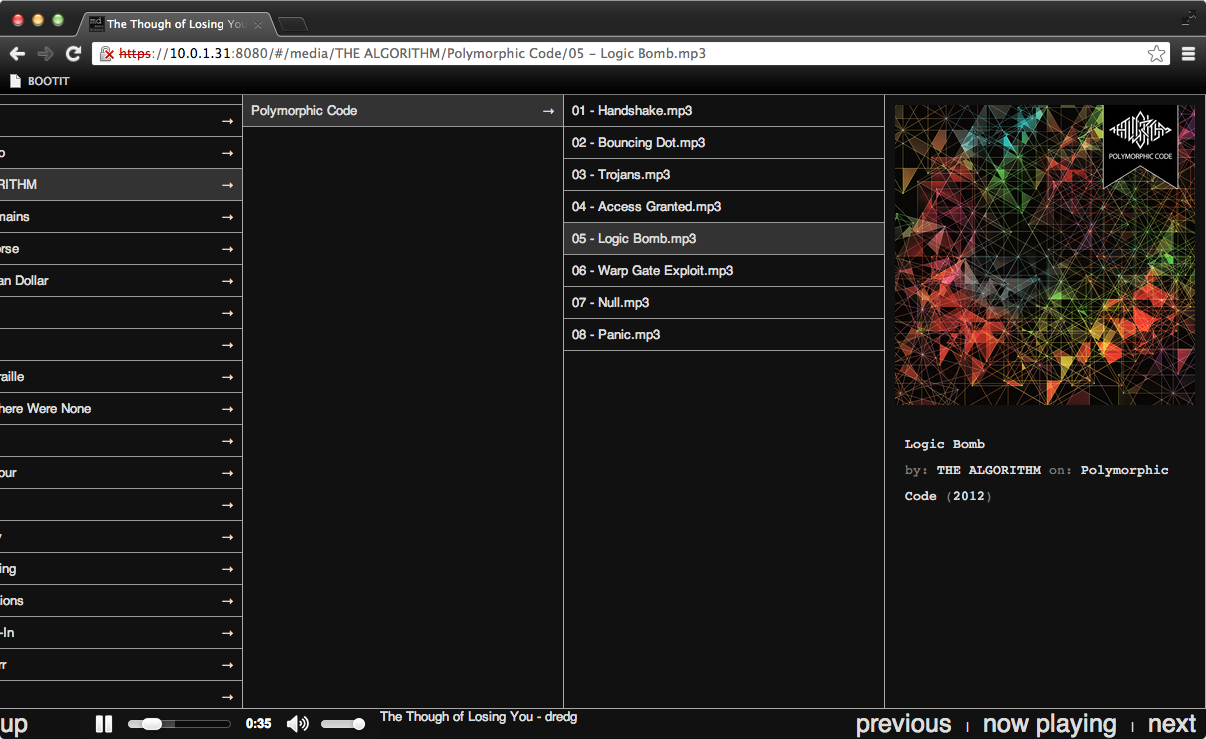
Task: Click 'The Though of Losing You - dredg' title
Action: (x=478, y=717)
